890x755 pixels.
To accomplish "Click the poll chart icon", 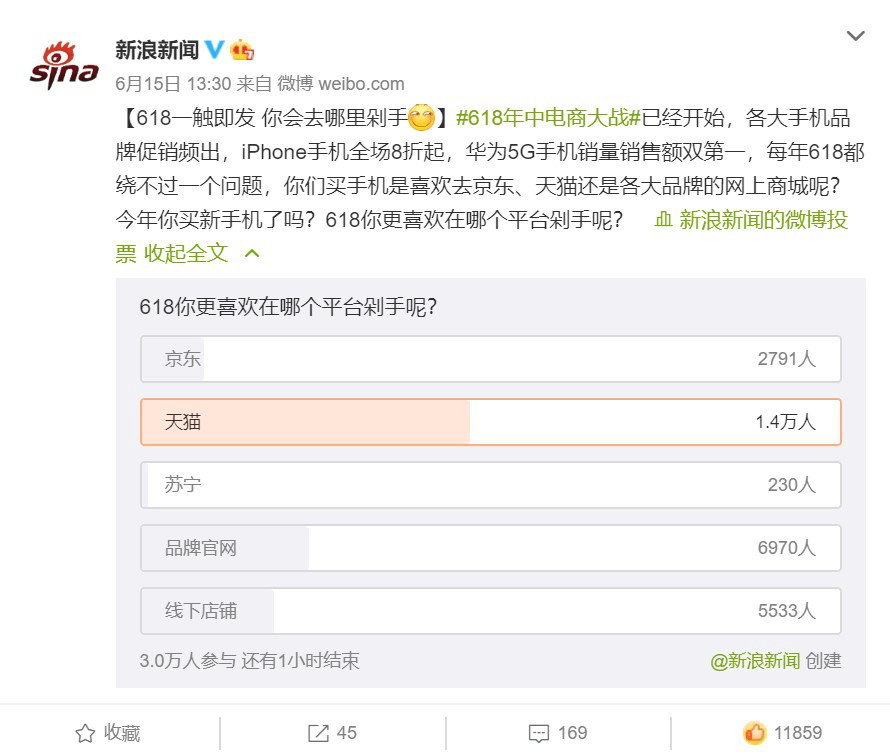I will click(x=663, y=220).
